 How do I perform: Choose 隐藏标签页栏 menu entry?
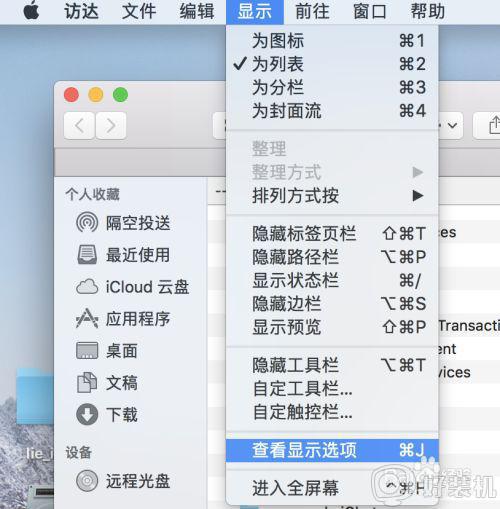332,233
